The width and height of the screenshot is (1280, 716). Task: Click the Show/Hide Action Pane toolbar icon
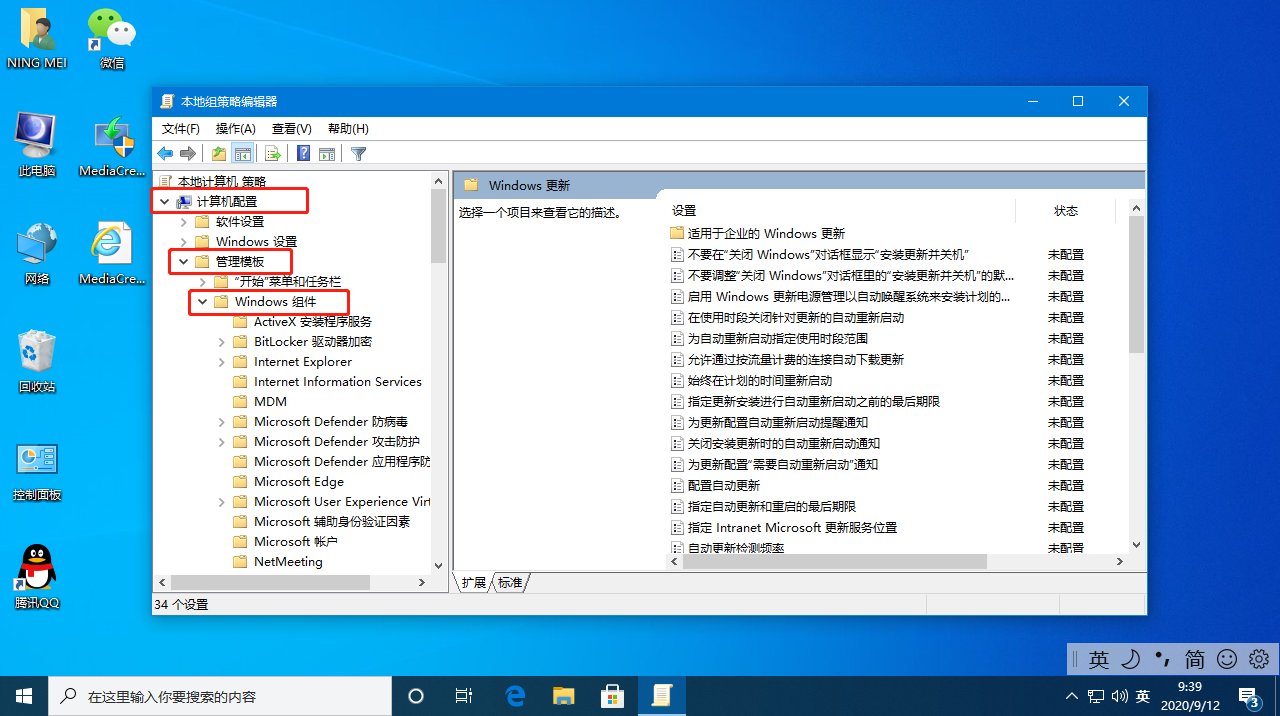coord(327,153)
